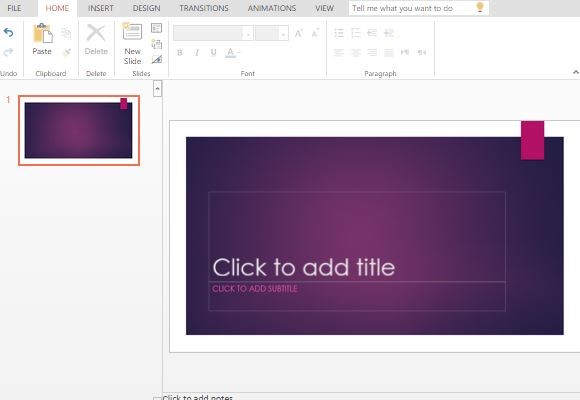
Task: Click the Redo arrow icon
Action: [8, 52]
